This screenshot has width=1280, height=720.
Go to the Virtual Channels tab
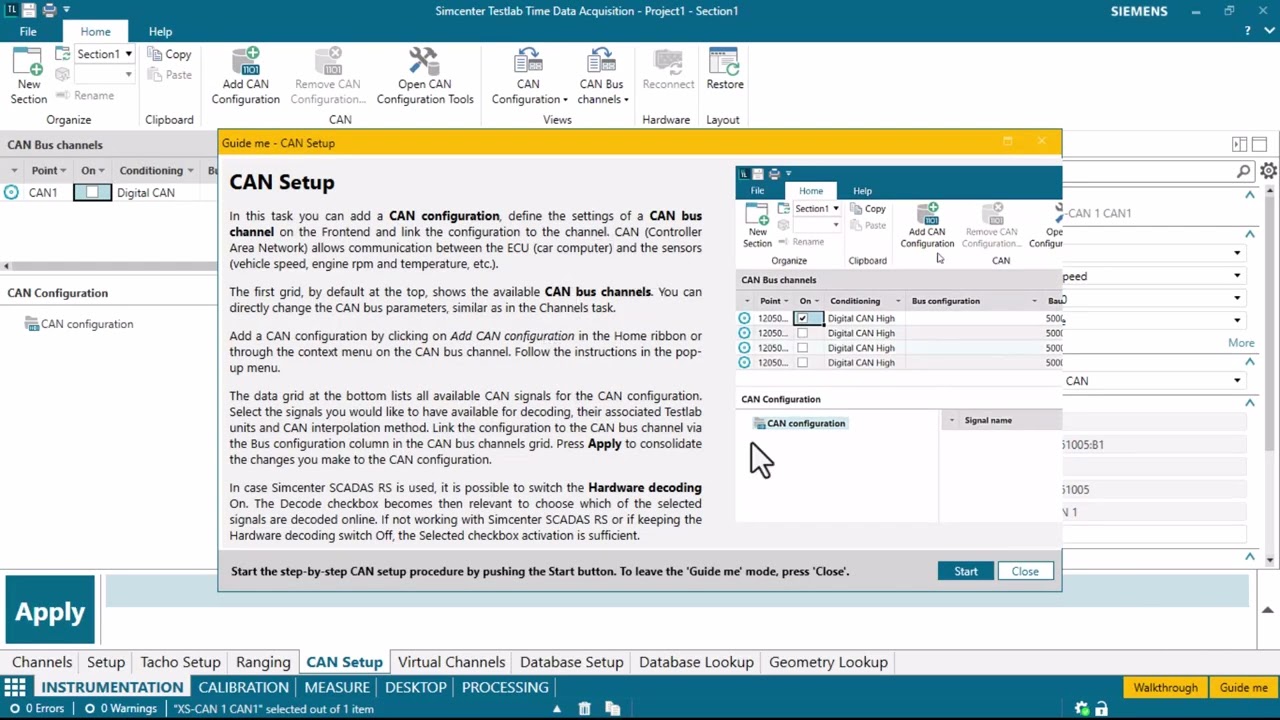tap(451, 662)
